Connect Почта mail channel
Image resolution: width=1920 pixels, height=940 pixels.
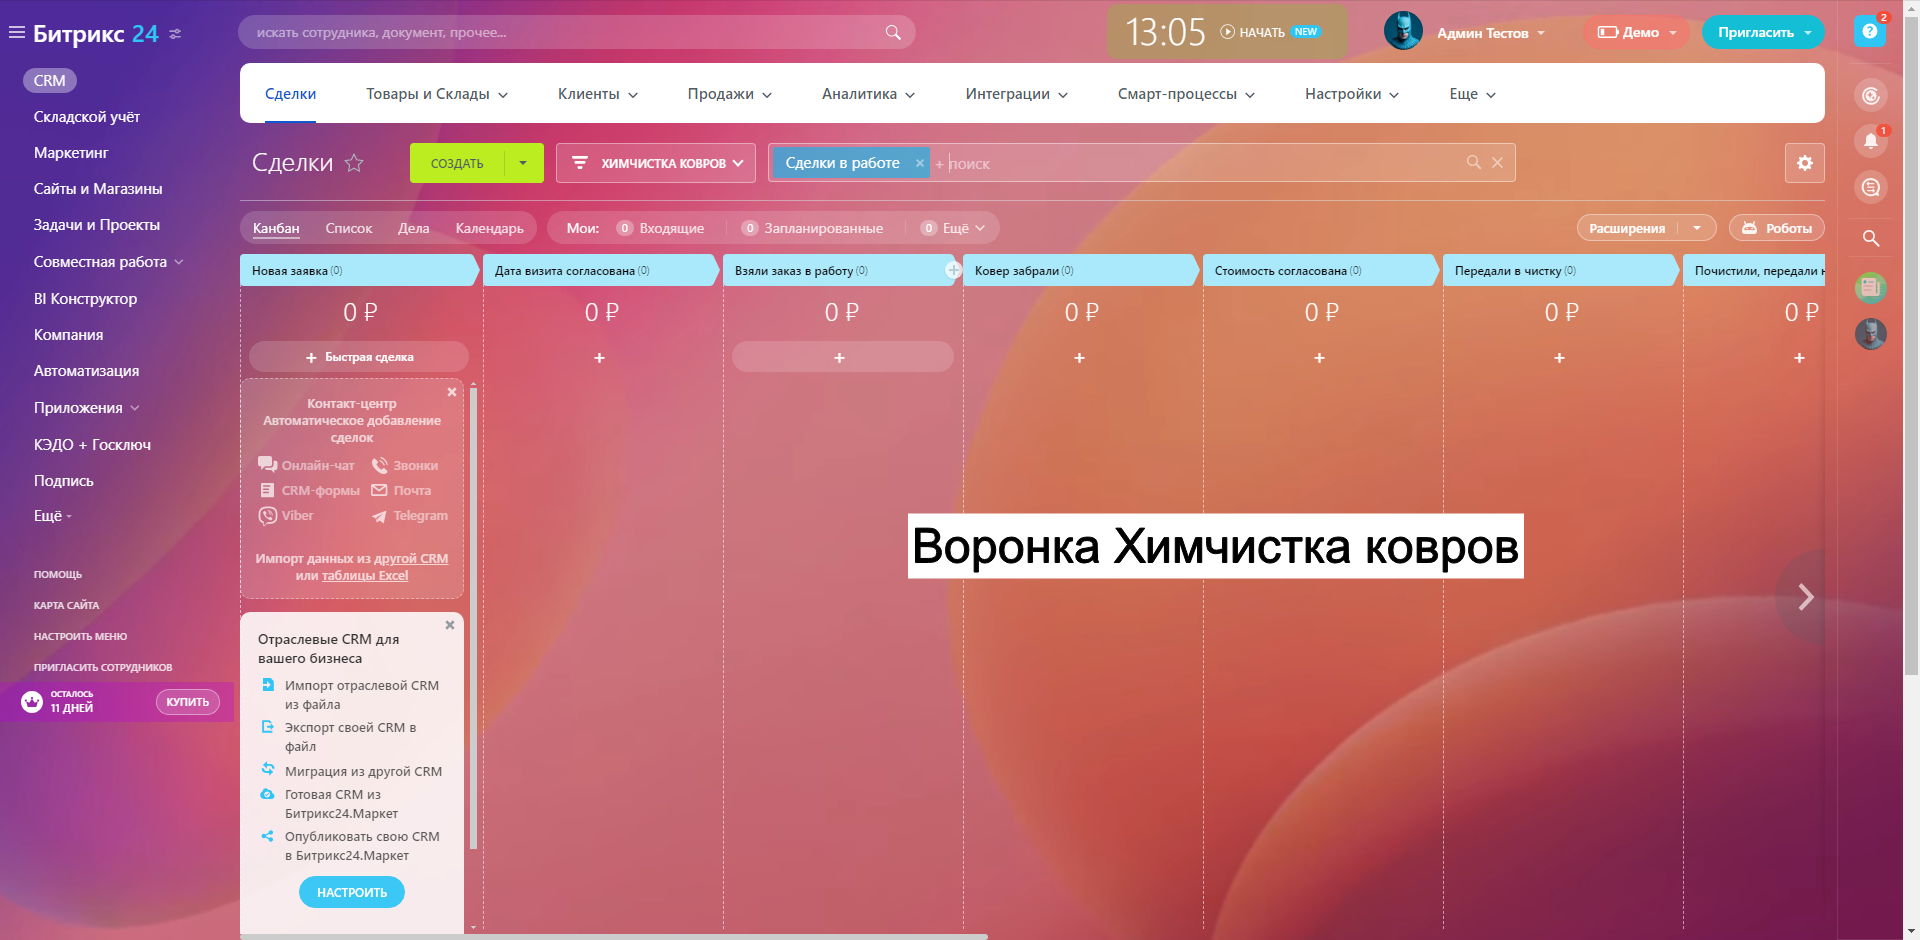click(401, 490)
